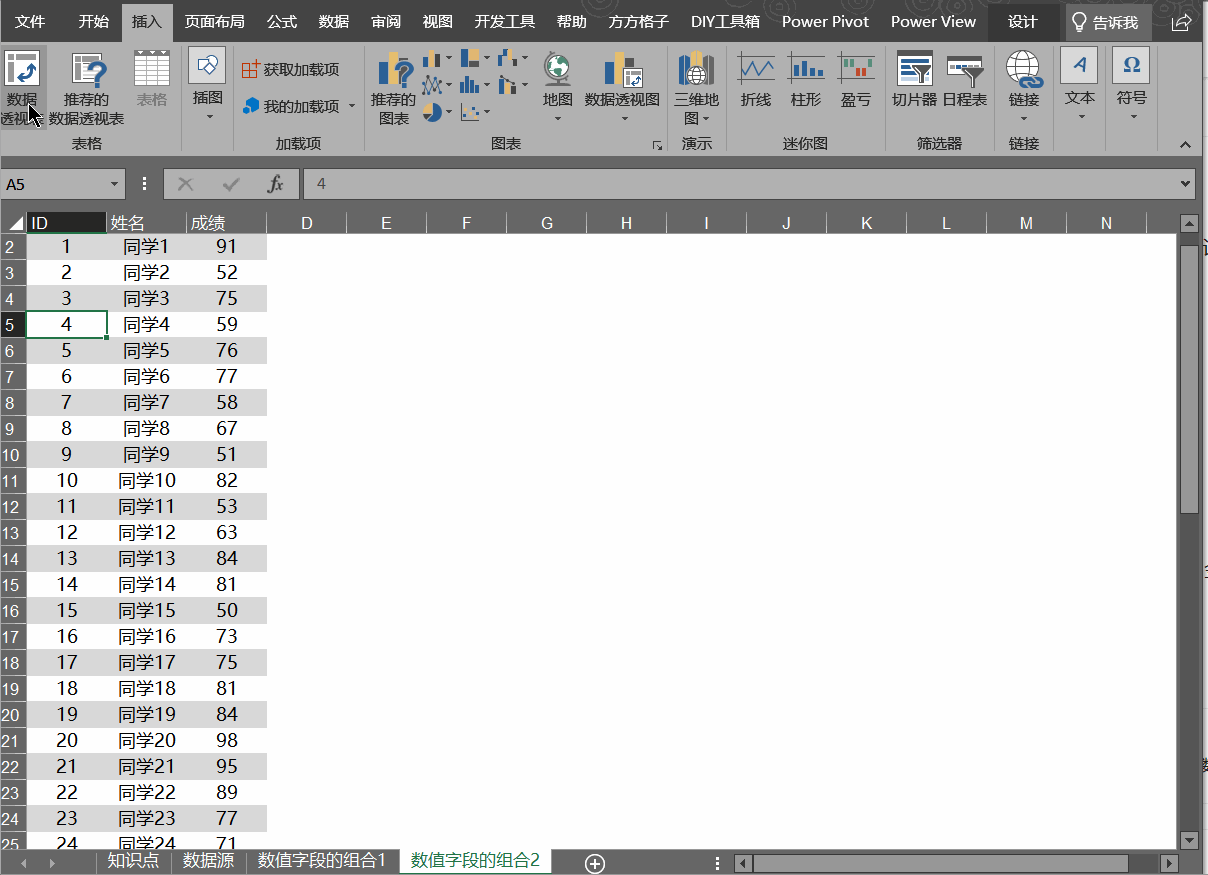Insert 柱形 column sparkline
This screenshot has width=1208, height=875.
pos(806,80)
